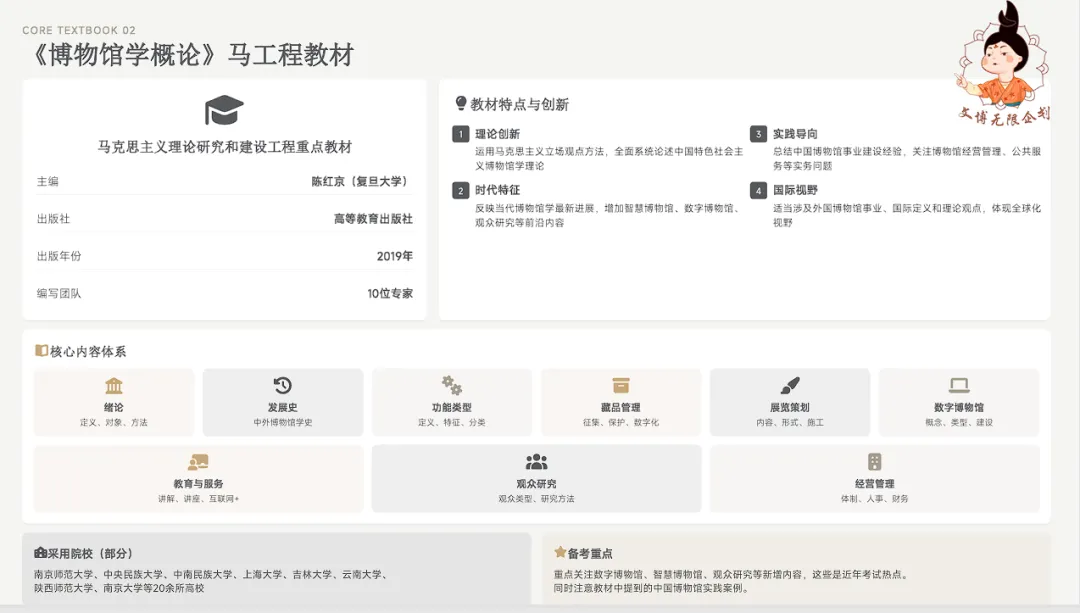Click the number 2 badge for 时代特征
The width and height of the screenshot is (1080, 613).
(461, 191)
